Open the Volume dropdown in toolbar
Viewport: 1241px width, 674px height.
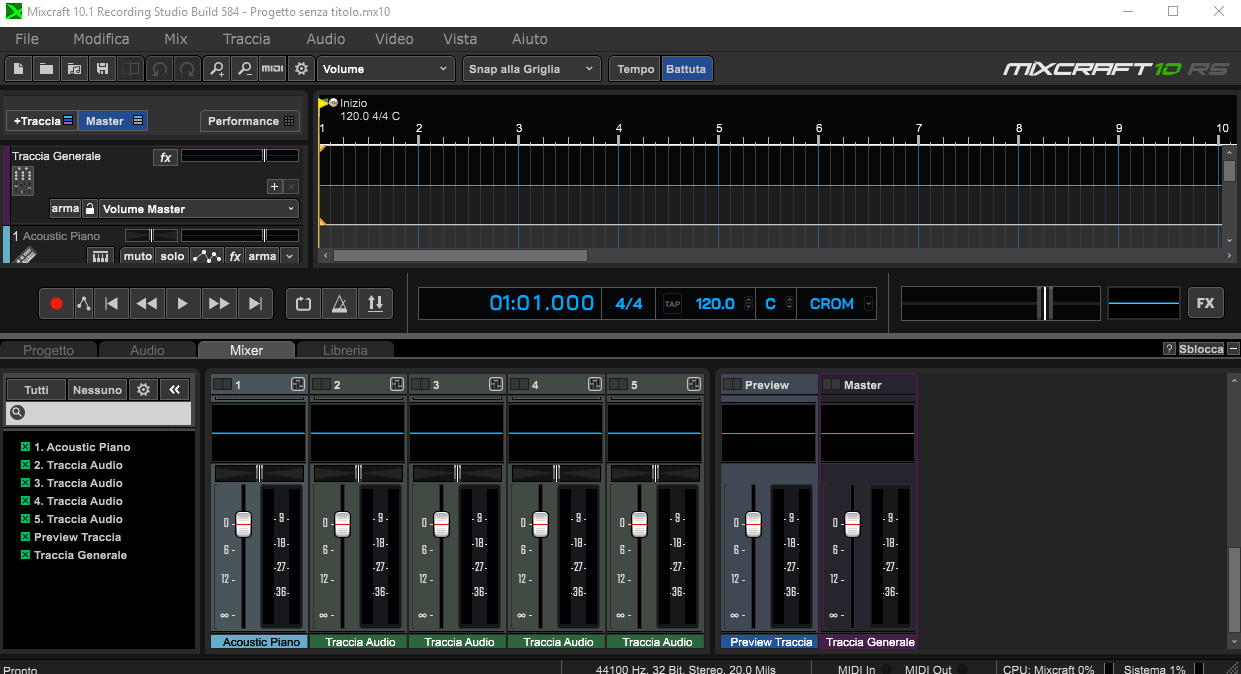[x=387, y=69]
